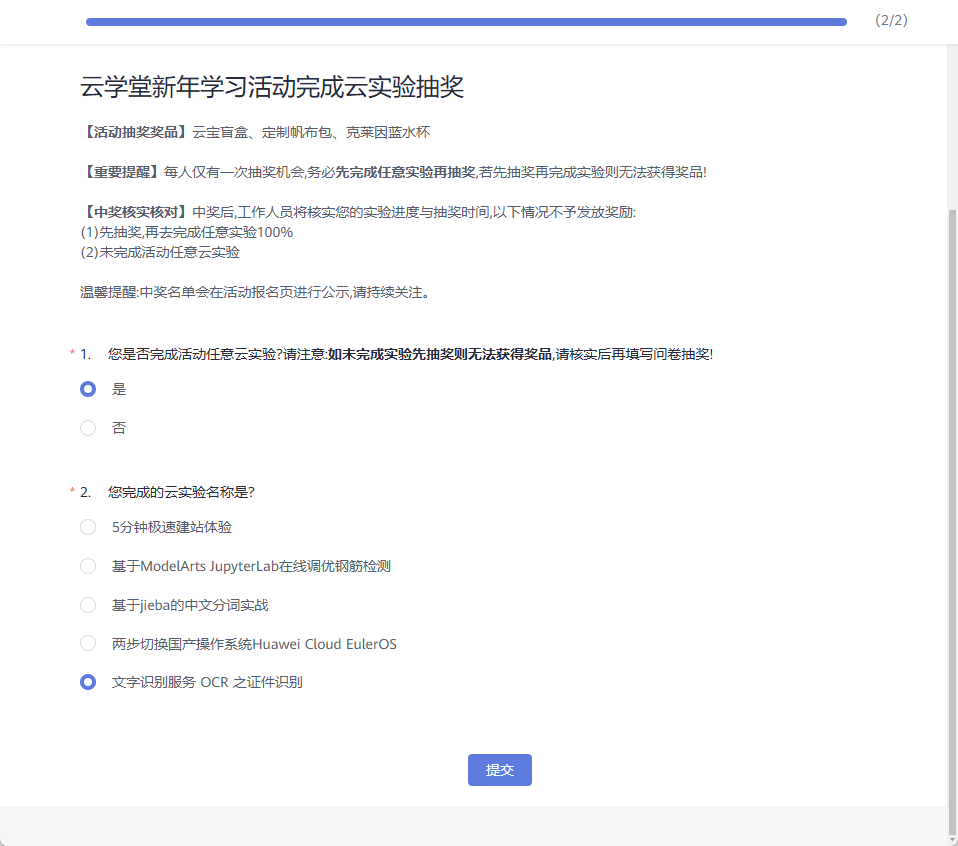Choose 否 for question one
The width and height of the screenshot is (958, 846).
coord(88,428)
